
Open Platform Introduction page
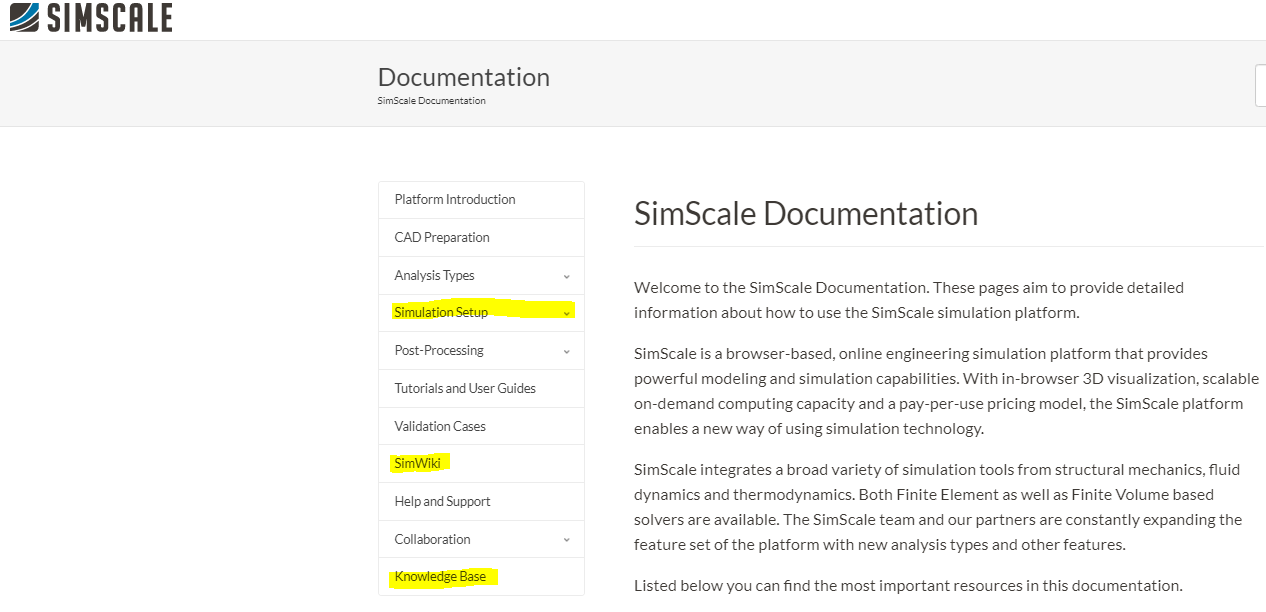[x=455, y=199]
